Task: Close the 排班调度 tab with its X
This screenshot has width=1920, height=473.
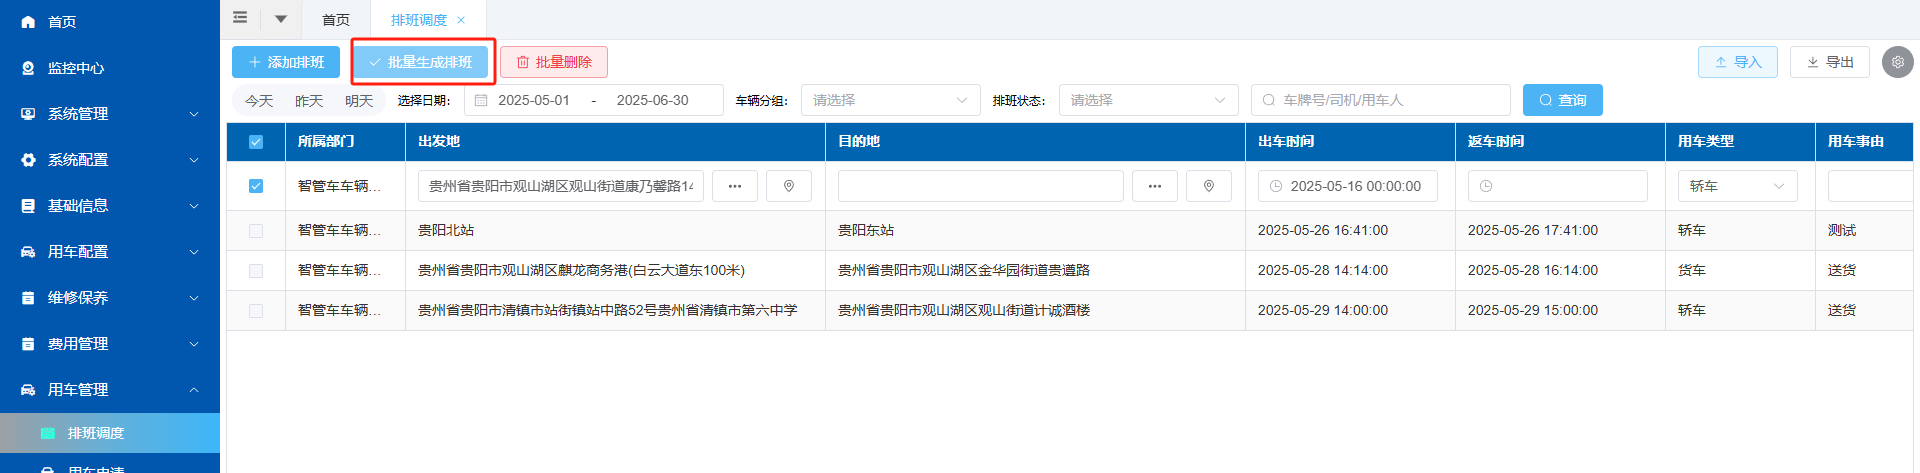Action: click(x=461, y=20)
